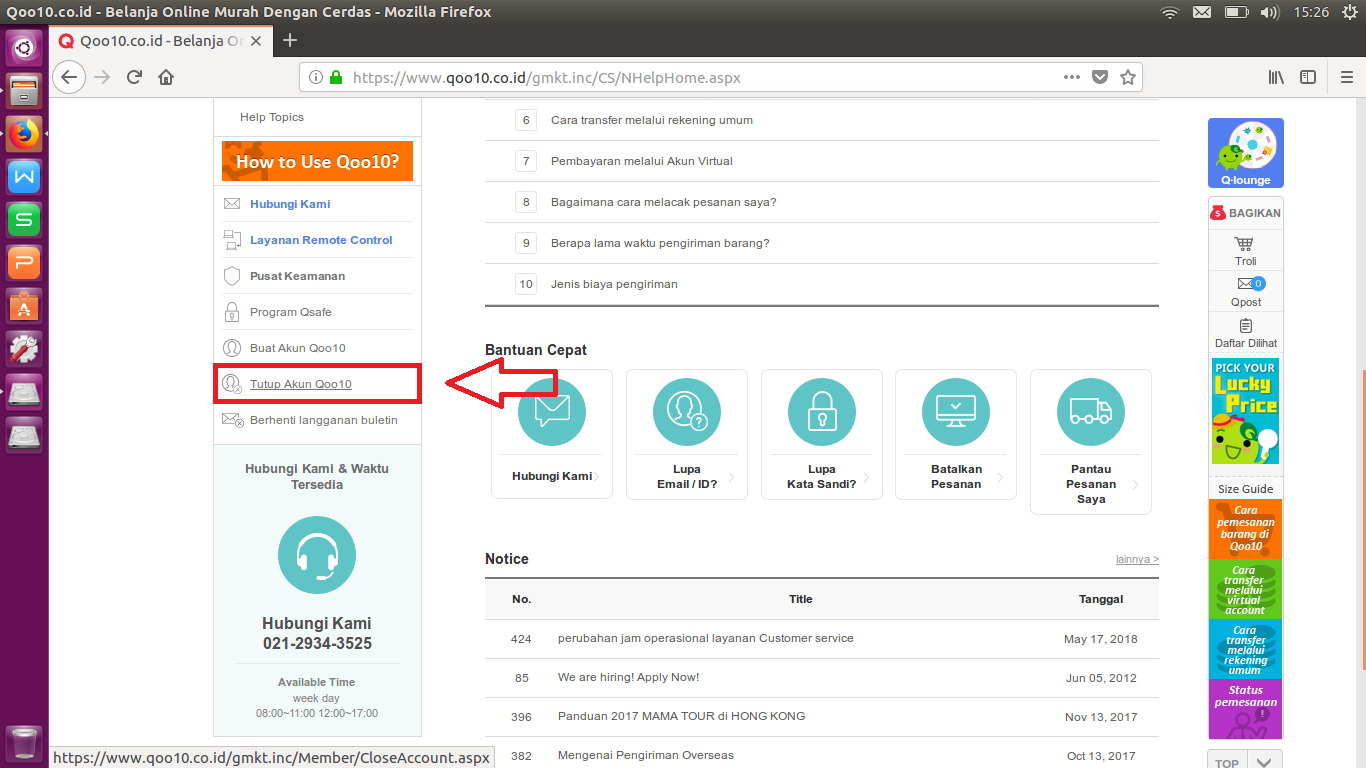Open Qpost mail icon in side panel
The width and height of the screenshot is (1366, 768).
click(x=1246, y=284)
